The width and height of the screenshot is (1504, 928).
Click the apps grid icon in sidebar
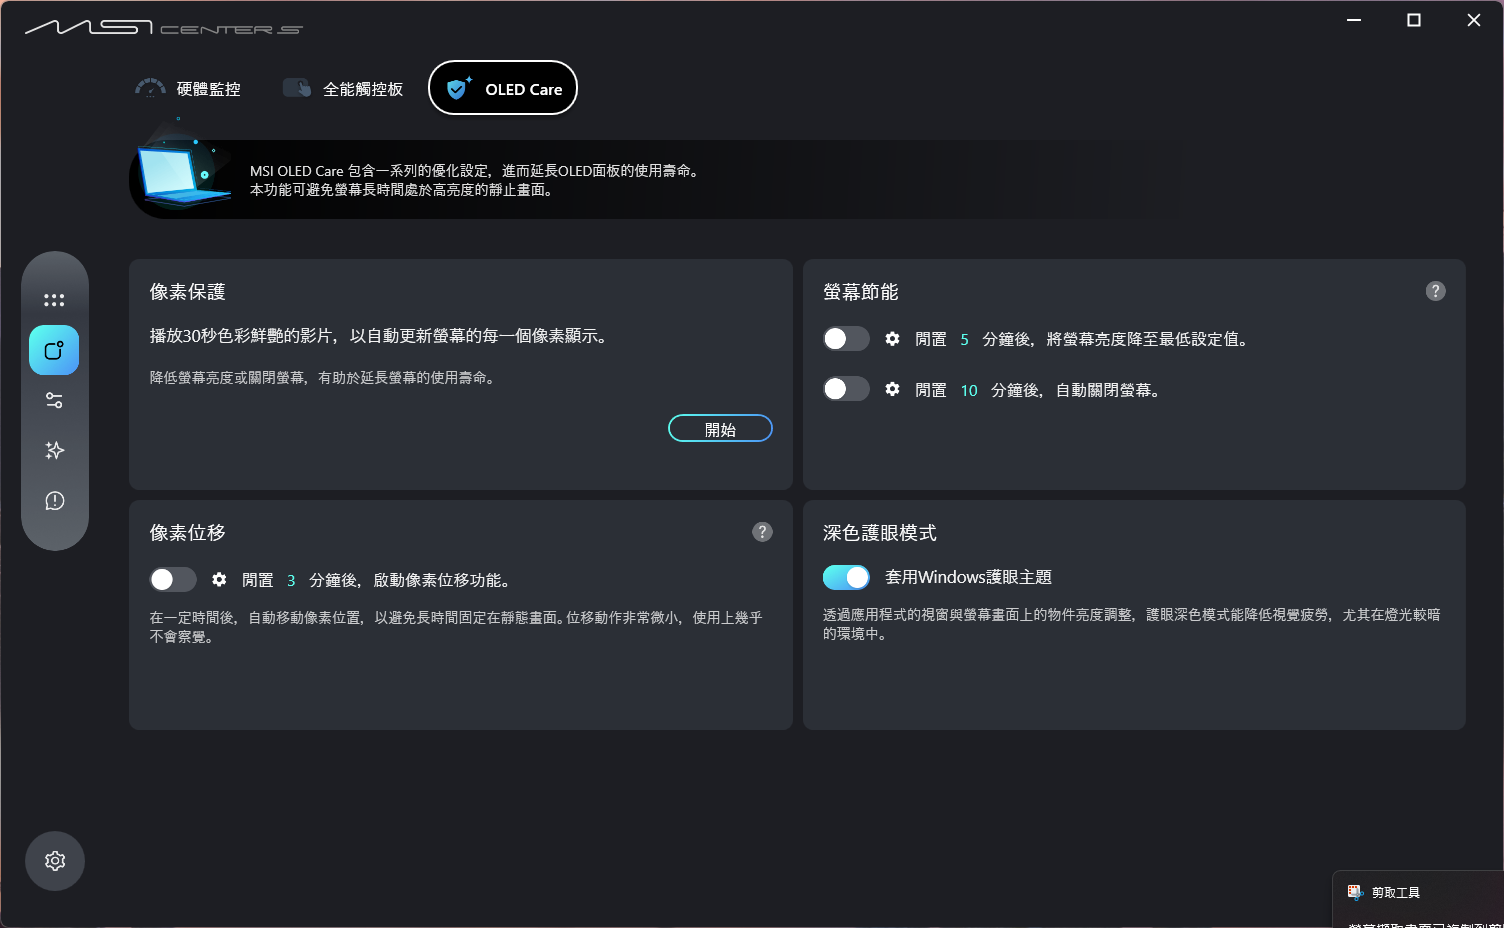53,298
